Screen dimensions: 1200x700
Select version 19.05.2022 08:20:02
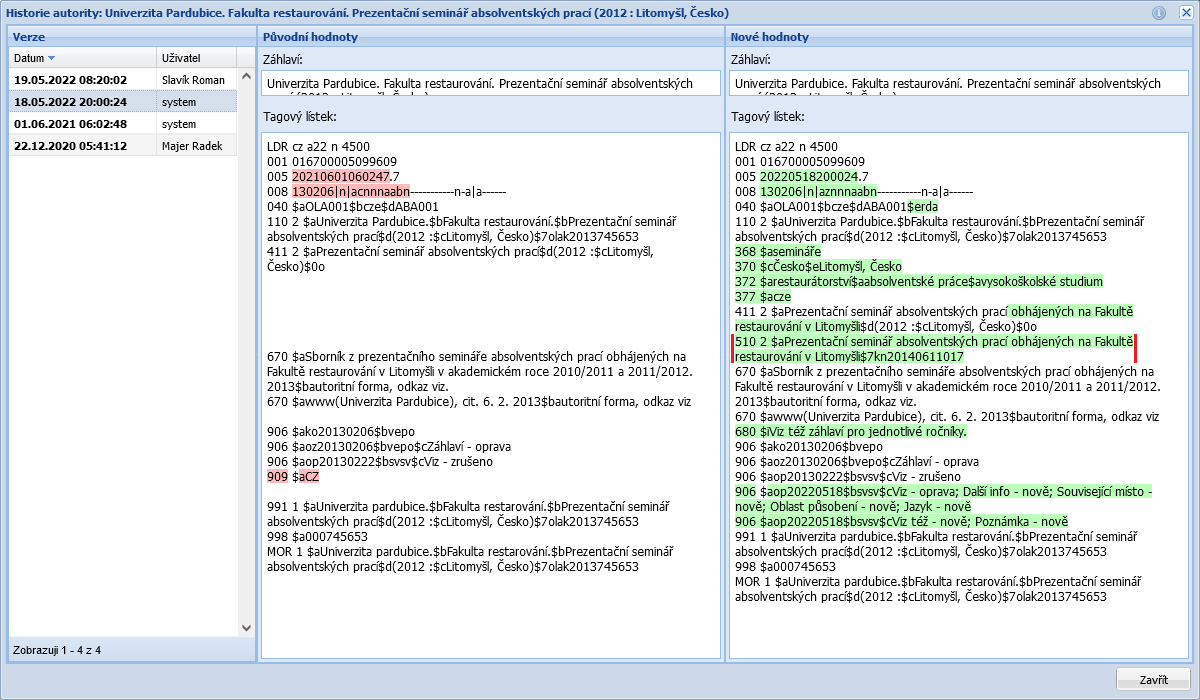pos(70,79)
